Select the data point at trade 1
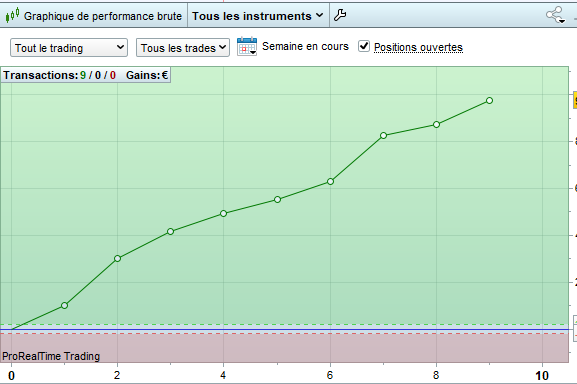 pyautogui.click(x=64, y=306)
